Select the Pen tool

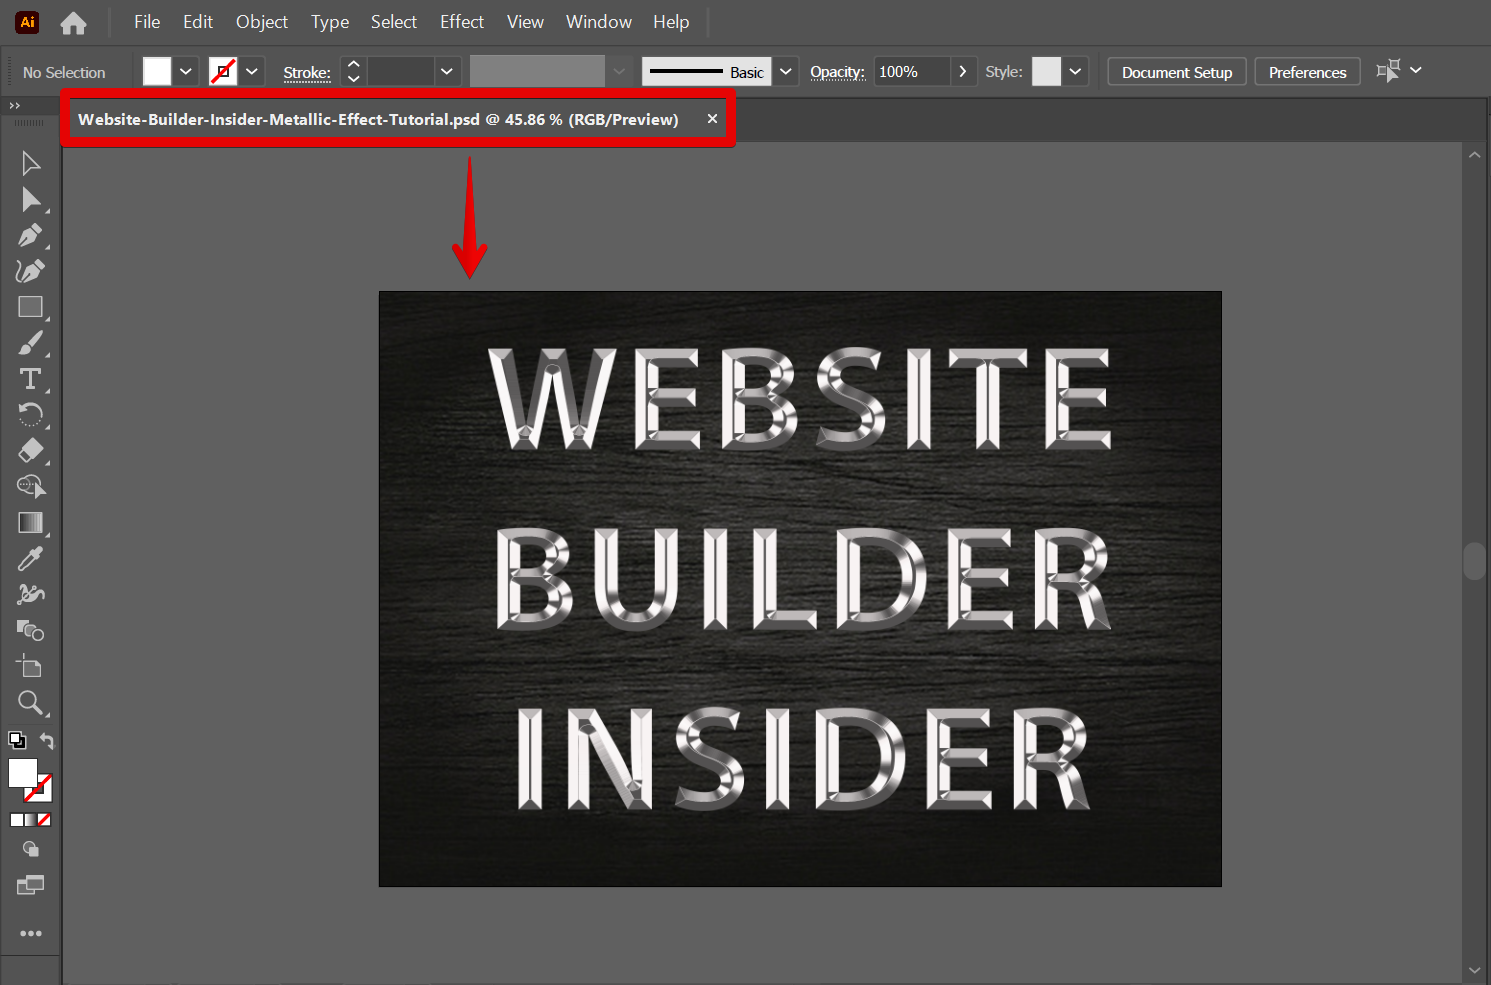click(x=30, y=236)
